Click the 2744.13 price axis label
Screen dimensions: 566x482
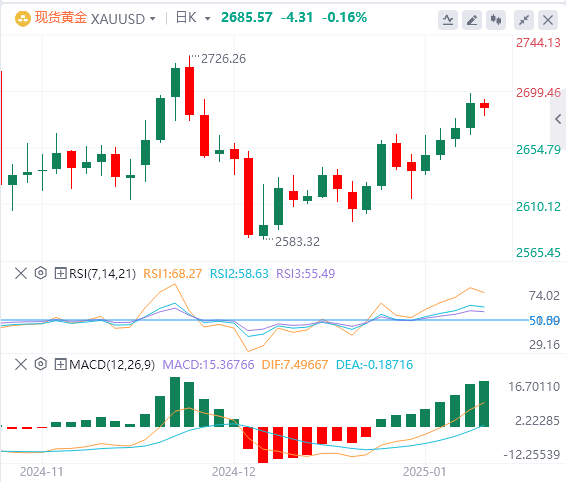click(538, 43)
